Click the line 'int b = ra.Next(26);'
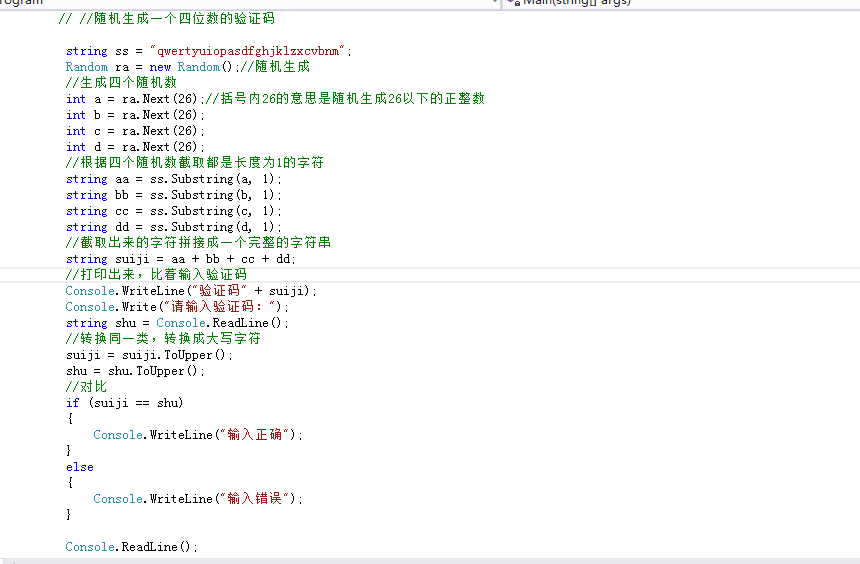Image resolution: width=860 pixels, height=564 pixels. (135, 115)
